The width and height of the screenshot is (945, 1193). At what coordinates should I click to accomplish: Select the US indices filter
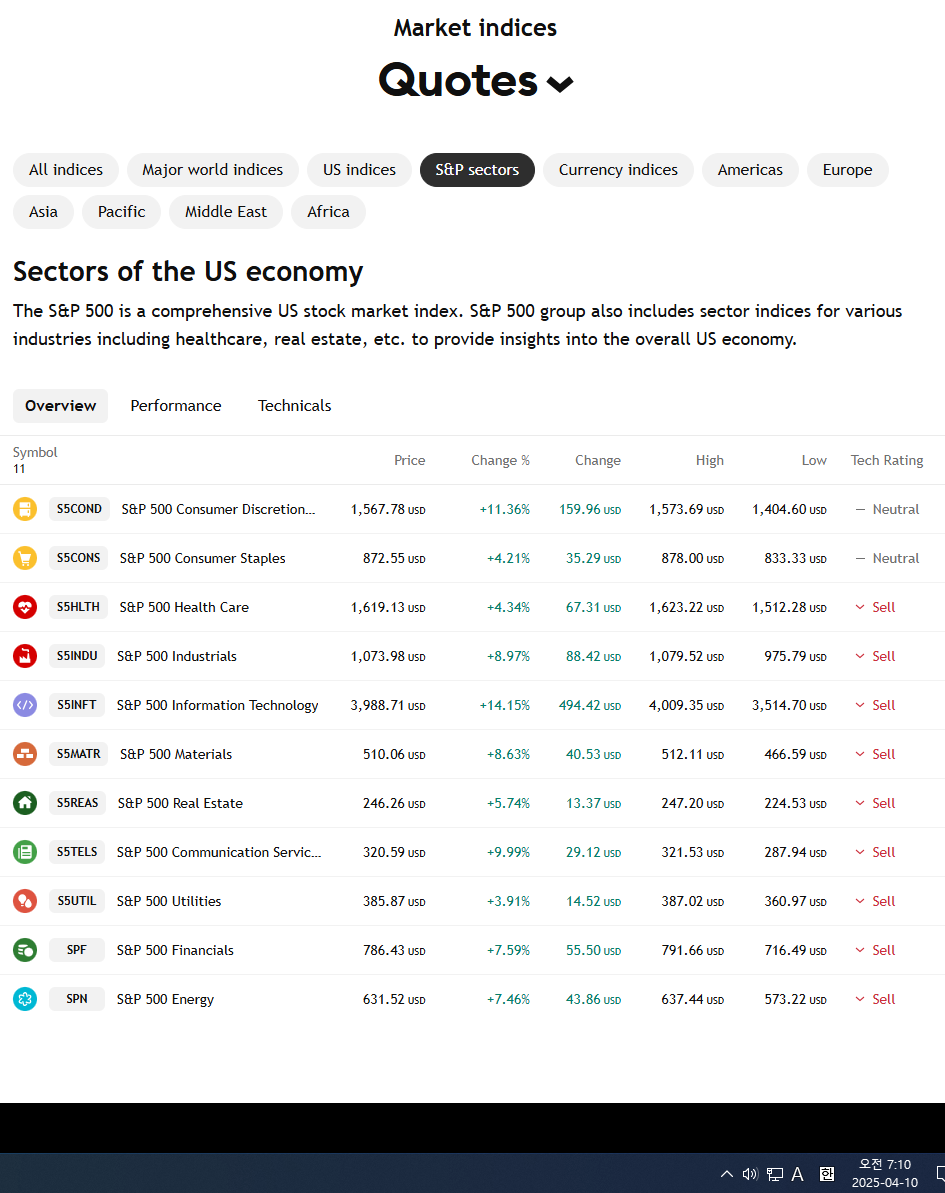pyautogui.click(x=359, y=170)
